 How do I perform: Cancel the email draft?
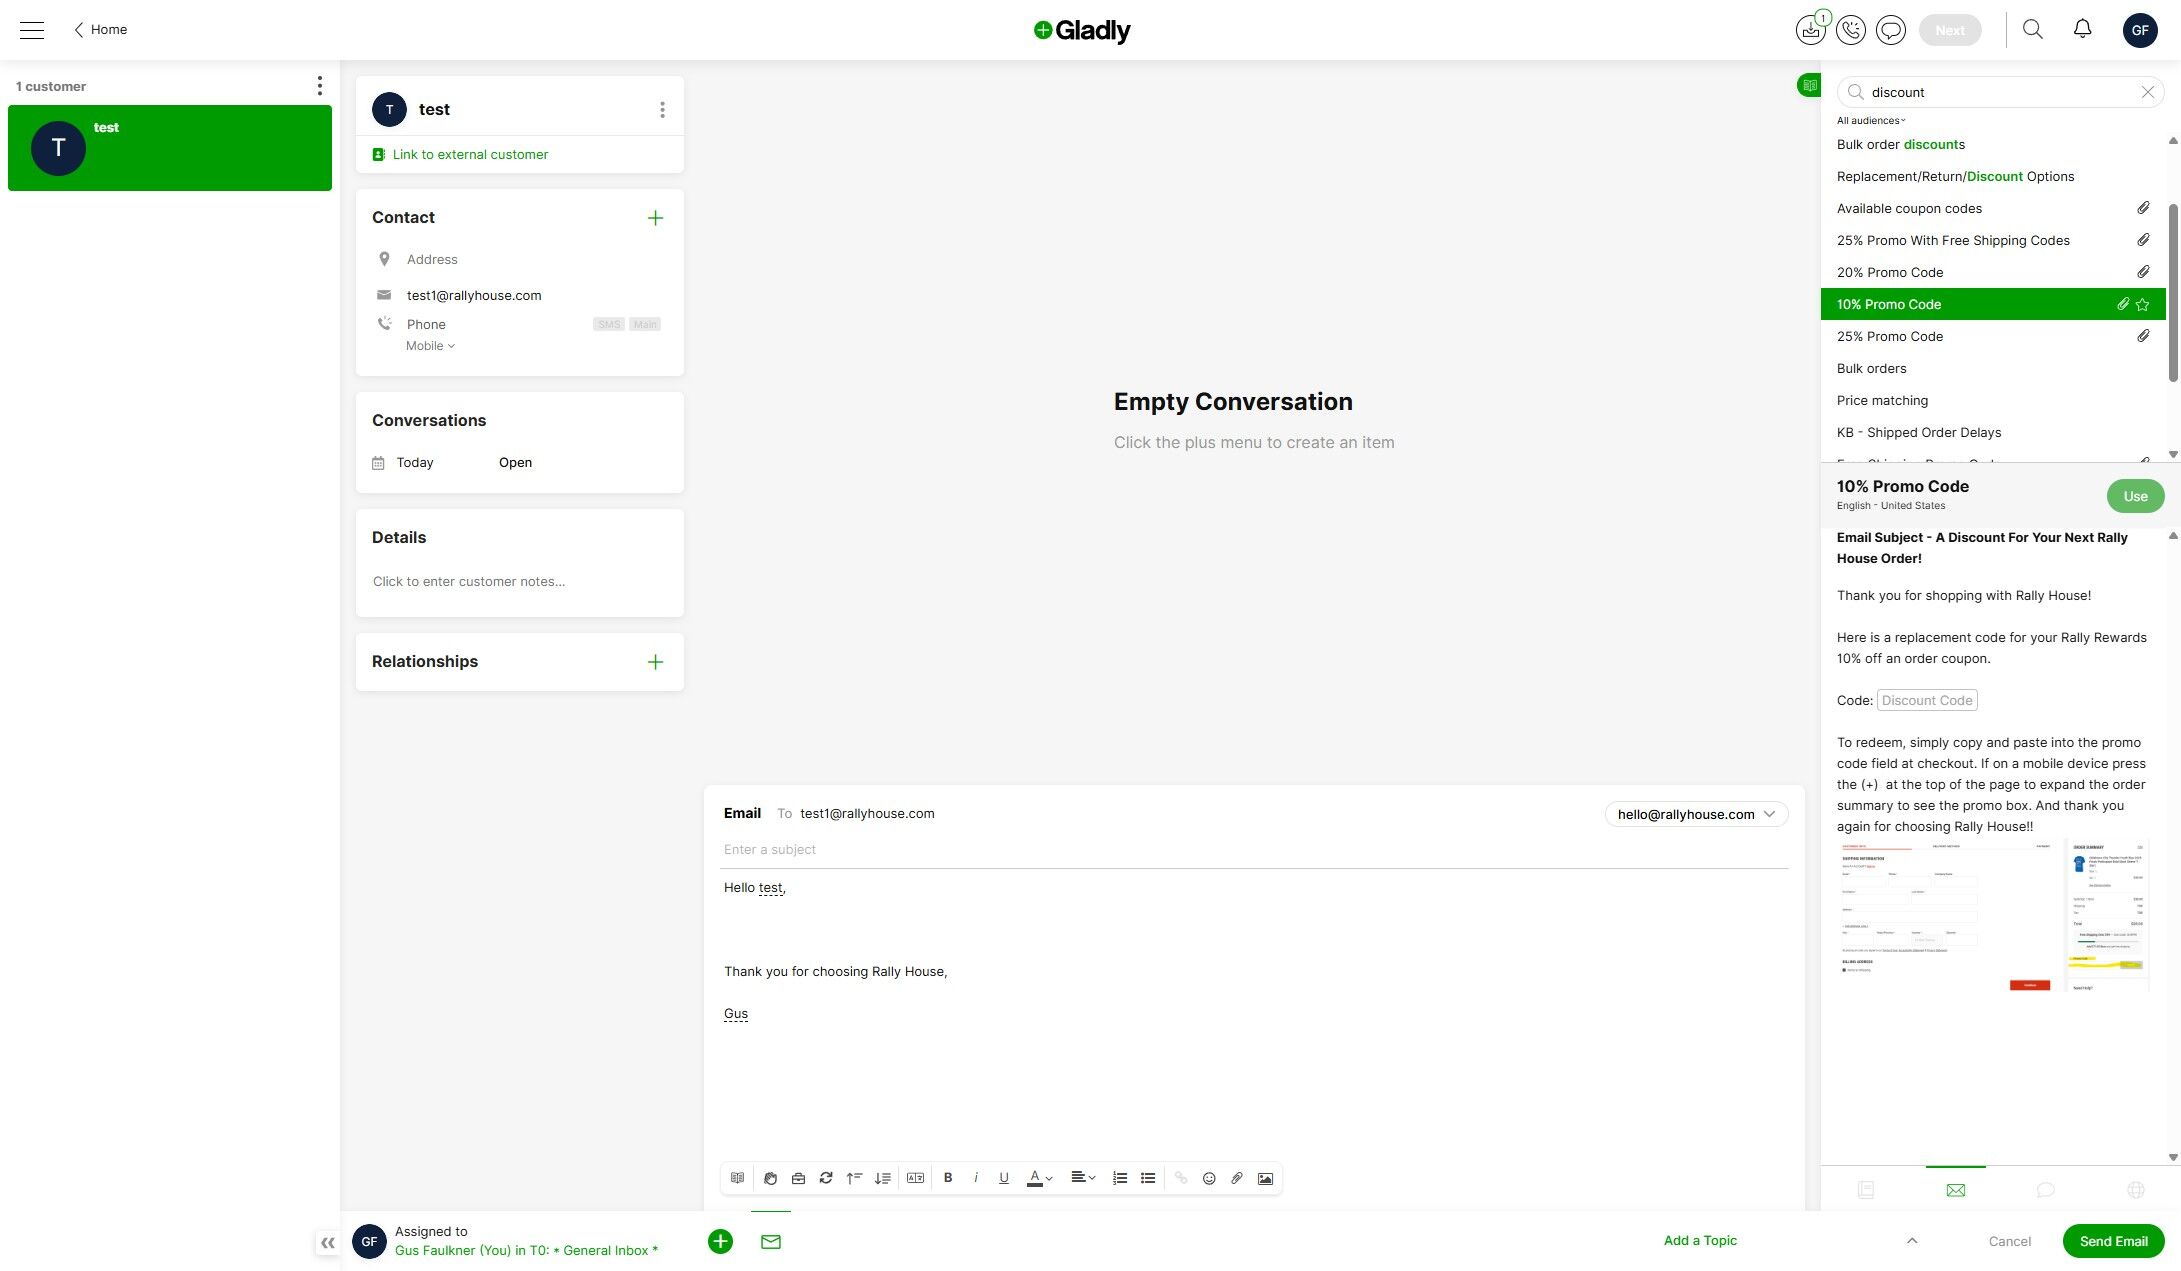pyautogui.click(x=2009, y=1241)
